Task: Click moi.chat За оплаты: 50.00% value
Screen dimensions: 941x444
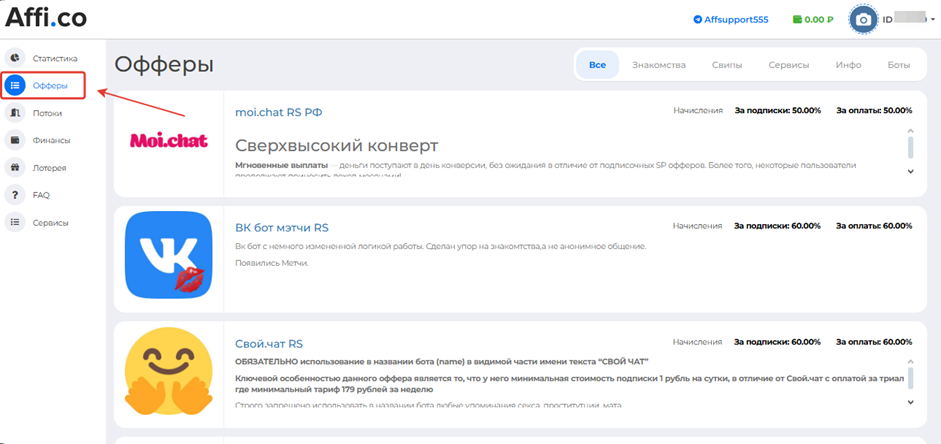Action: 874,110
